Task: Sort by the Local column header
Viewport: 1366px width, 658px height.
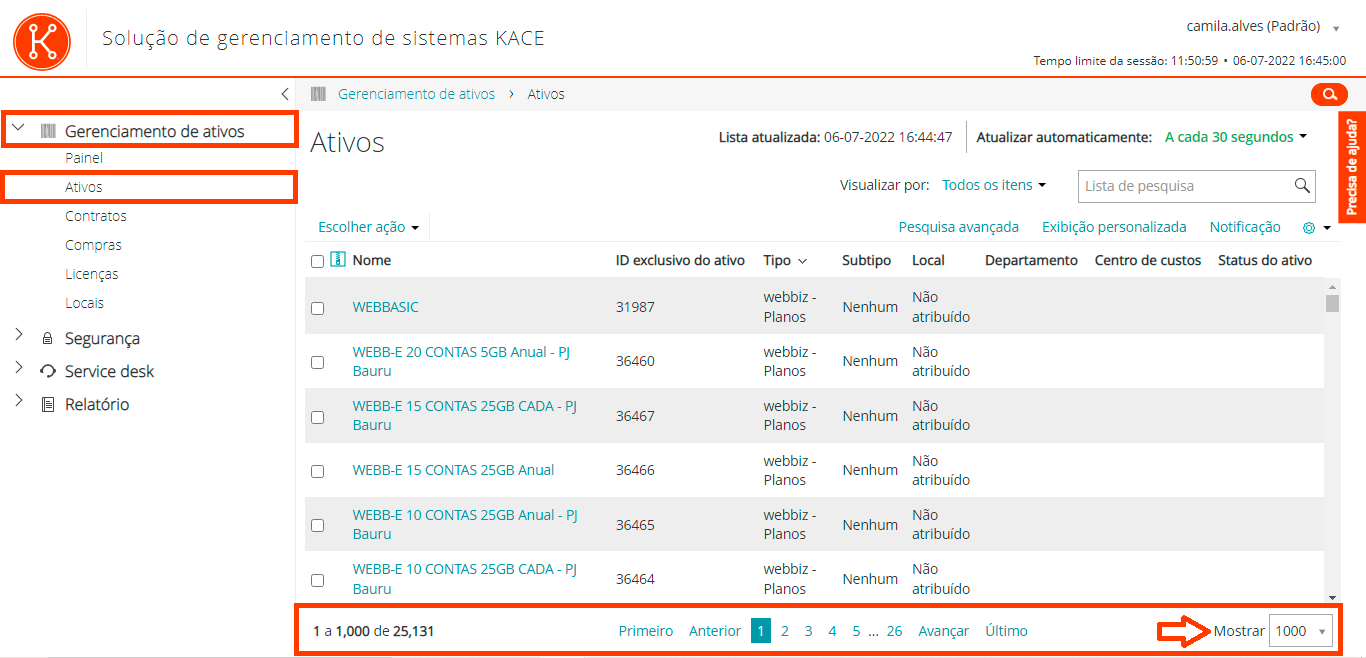Action: tap(928, 260)
